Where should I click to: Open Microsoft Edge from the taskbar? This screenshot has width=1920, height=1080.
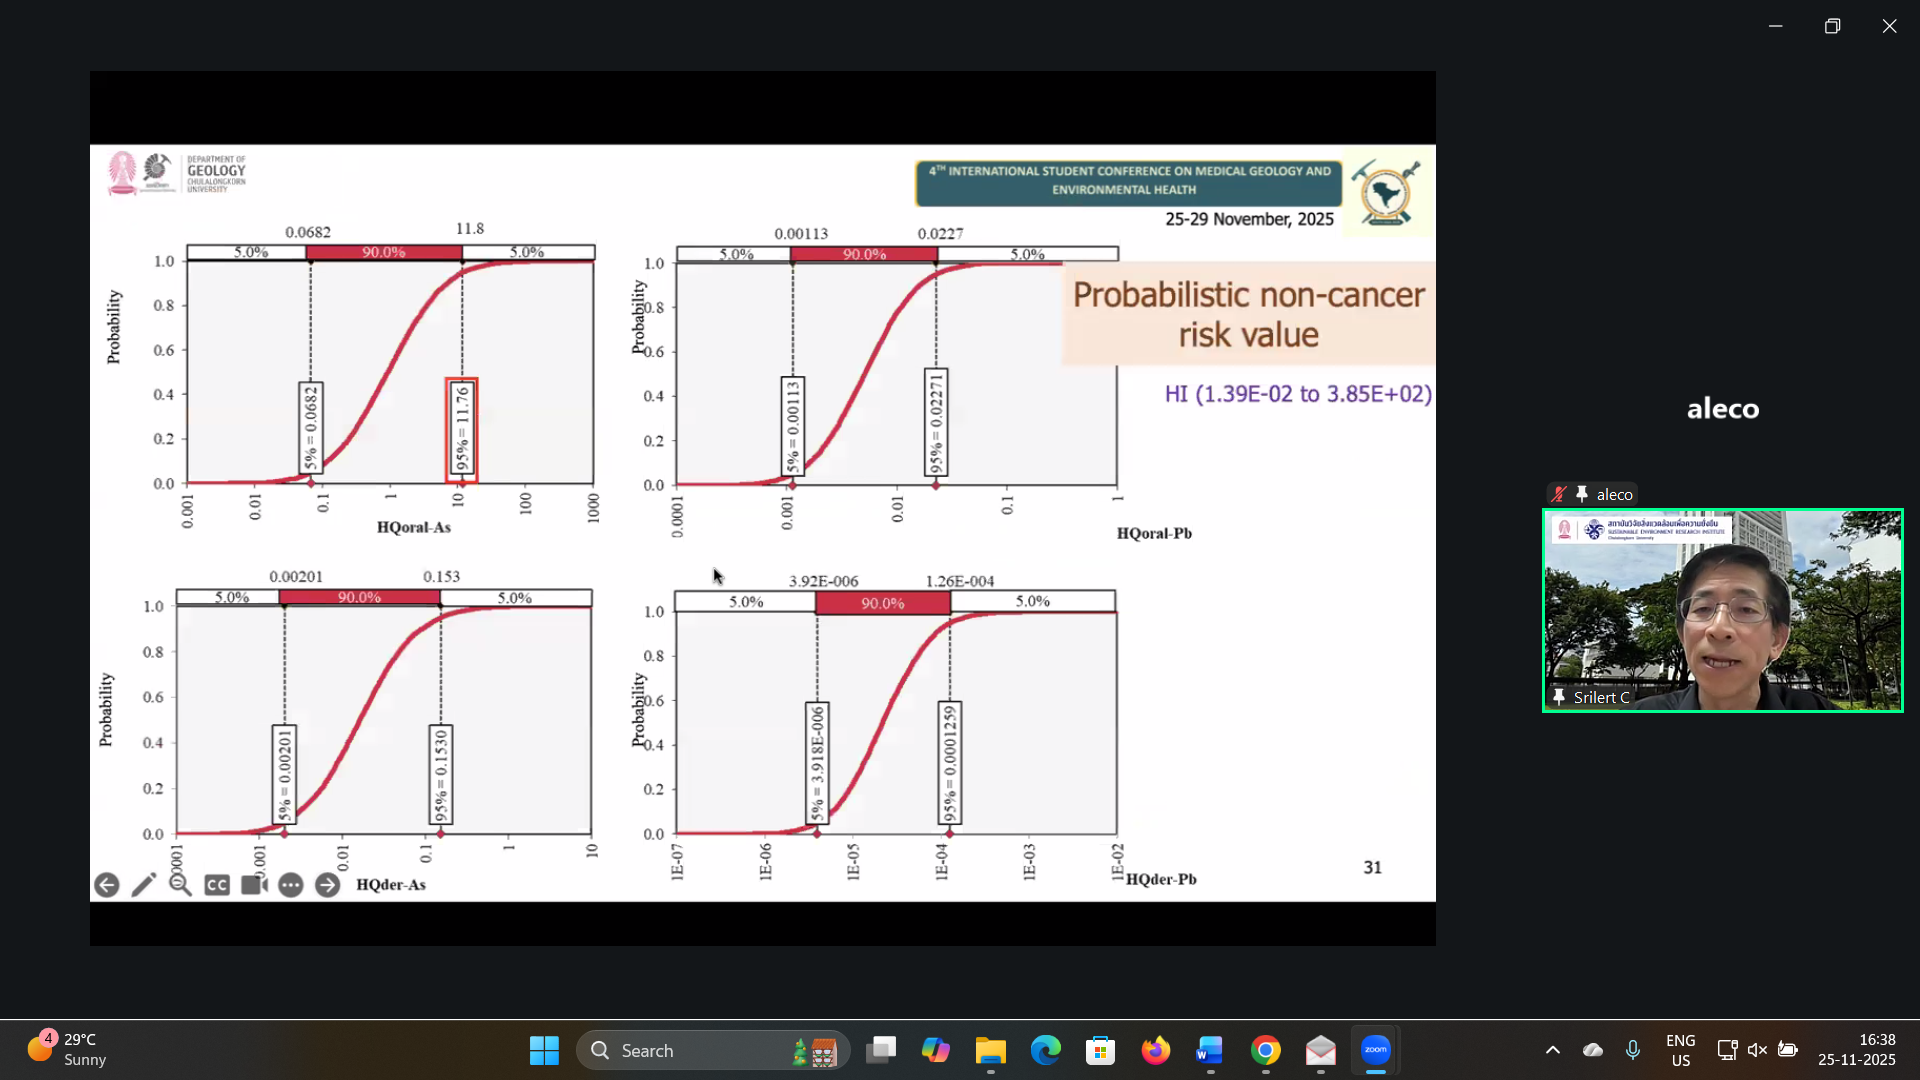[1045, 1050]
